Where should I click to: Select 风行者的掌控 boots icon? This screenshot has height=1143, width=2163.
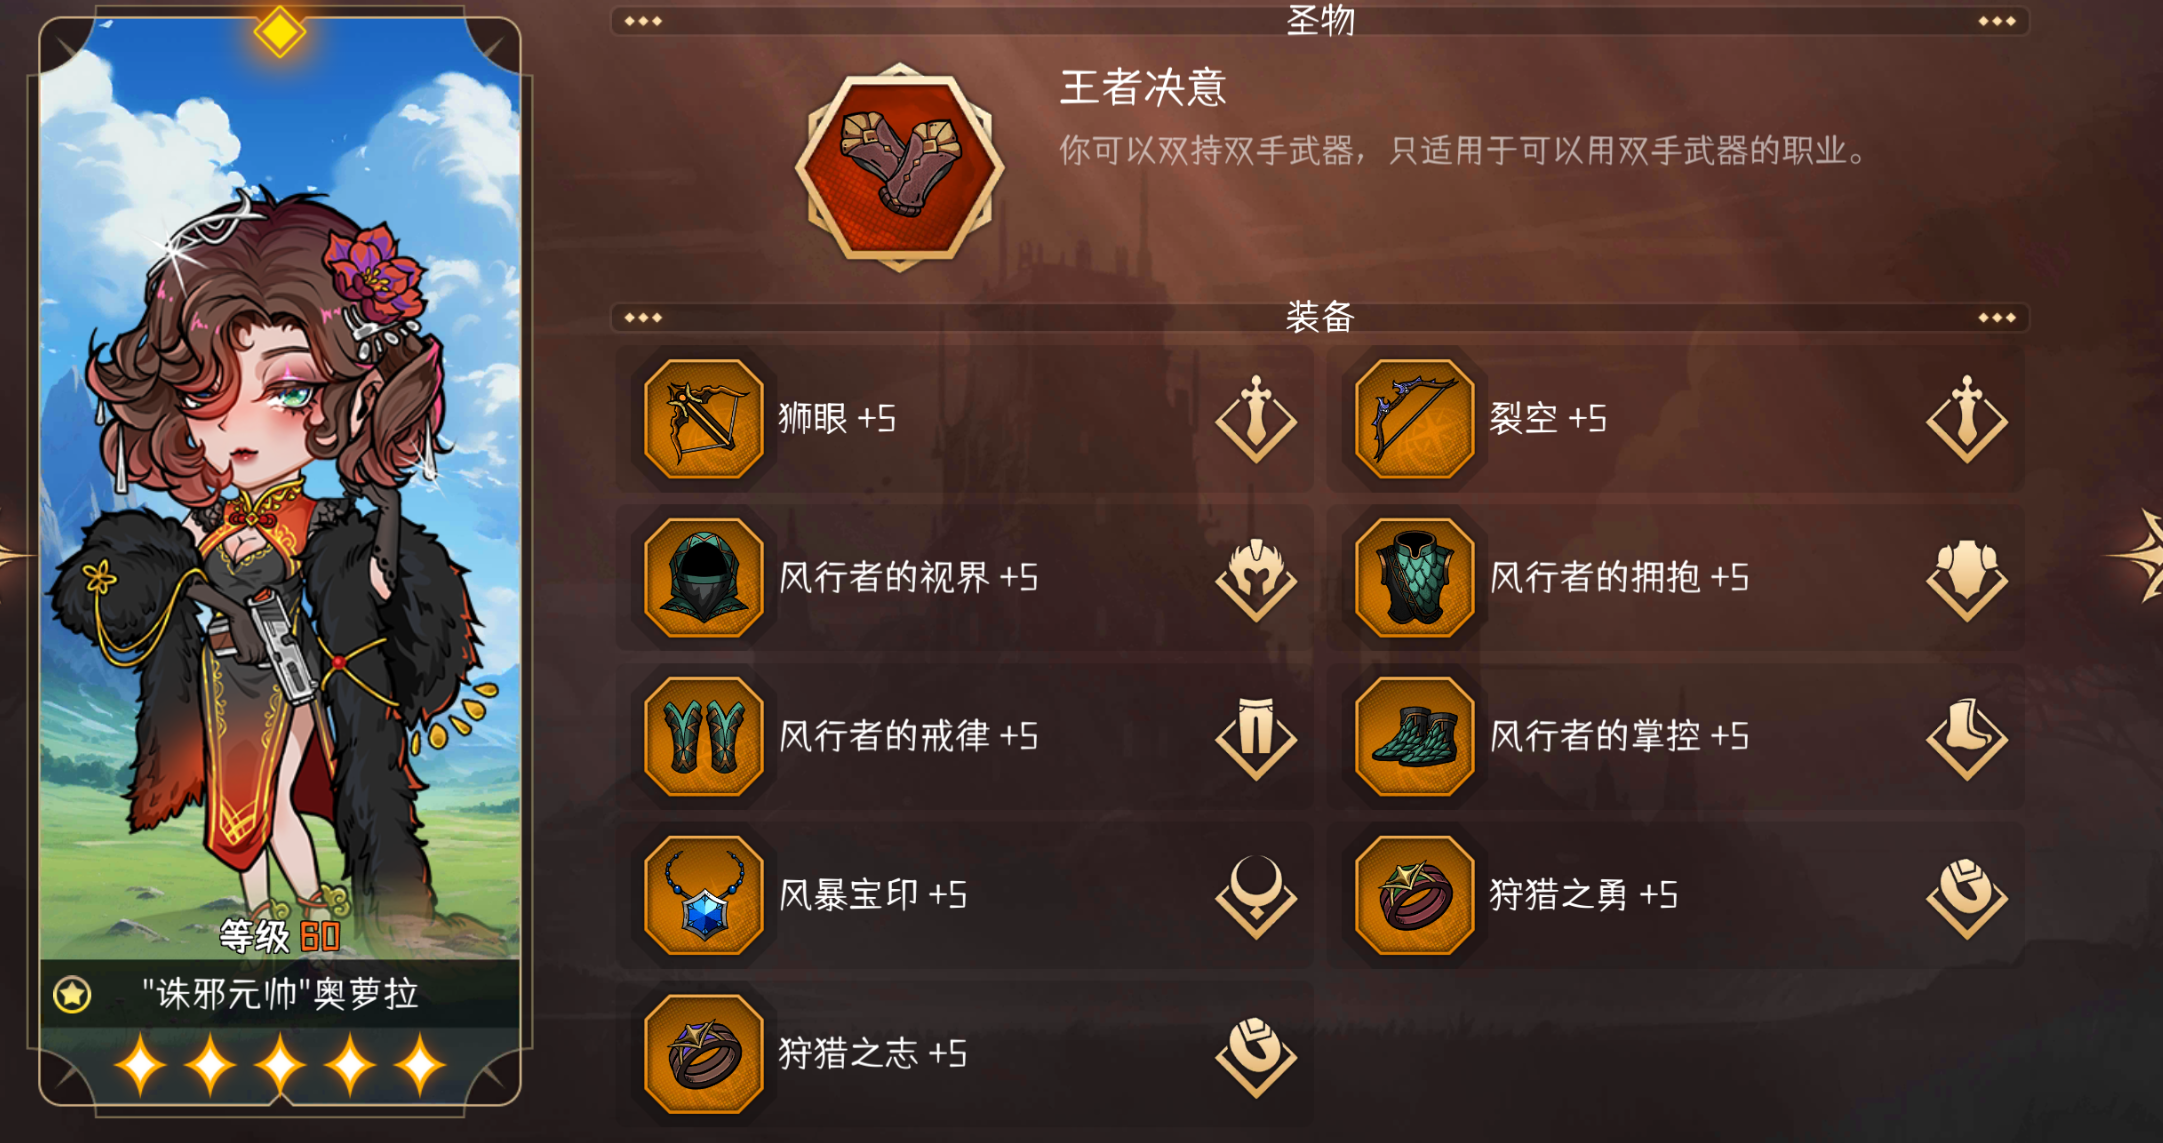pyautogui.click(x=1414, y=736)
